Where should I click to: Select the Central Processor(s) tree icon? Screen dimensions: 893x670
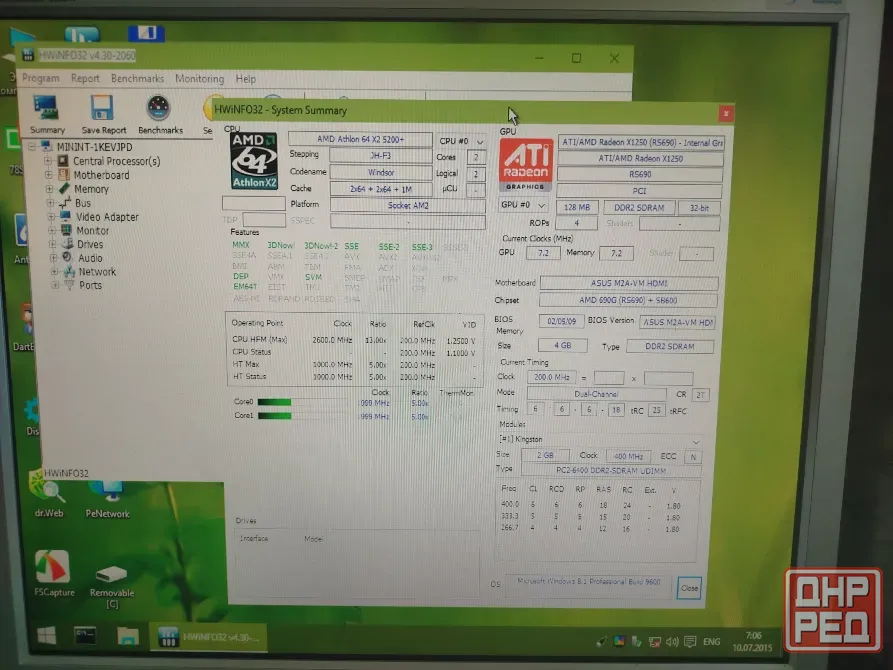pyautogui.click(x=63, y=161)
